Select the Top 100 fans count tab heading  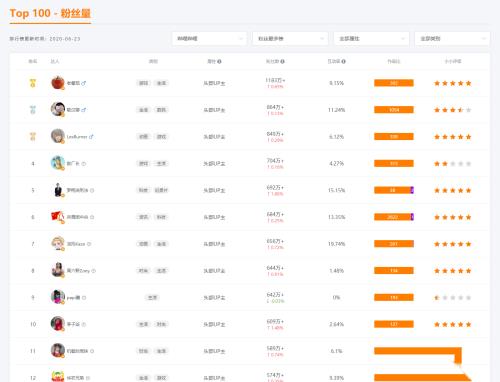[x=50, y=13]
